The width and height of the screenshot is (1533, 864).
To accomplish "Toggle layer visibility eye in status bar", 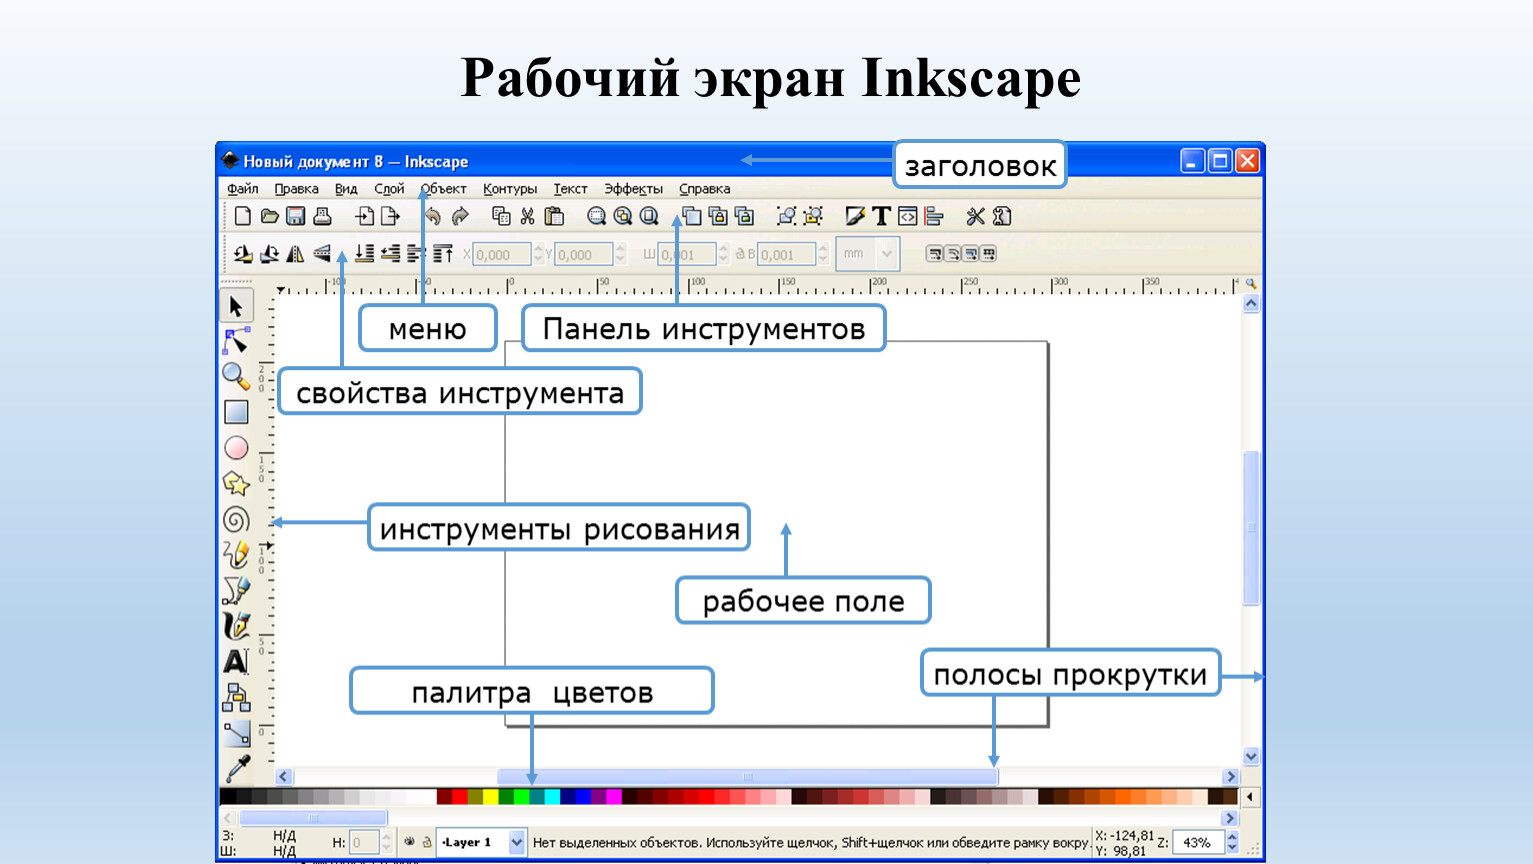I will tap(409, 842).
